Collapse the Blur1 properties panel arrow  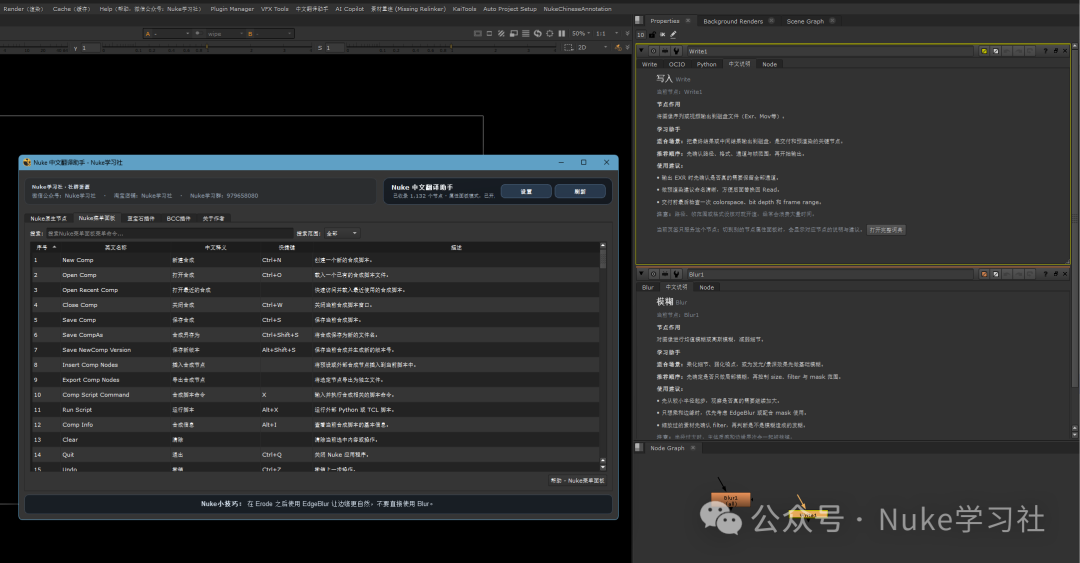(x=641, y=274)
